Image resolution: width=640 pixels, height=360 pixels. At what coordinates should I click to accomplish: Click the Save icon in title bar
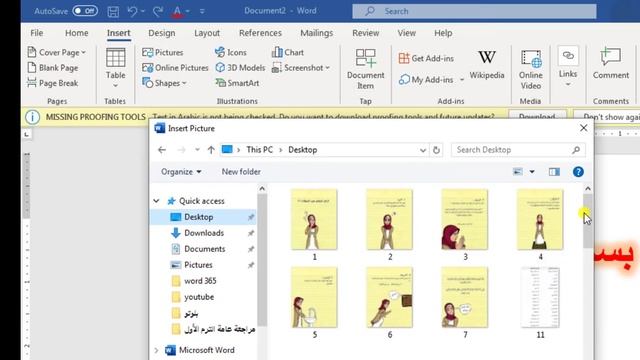click(x=113, y=11)
